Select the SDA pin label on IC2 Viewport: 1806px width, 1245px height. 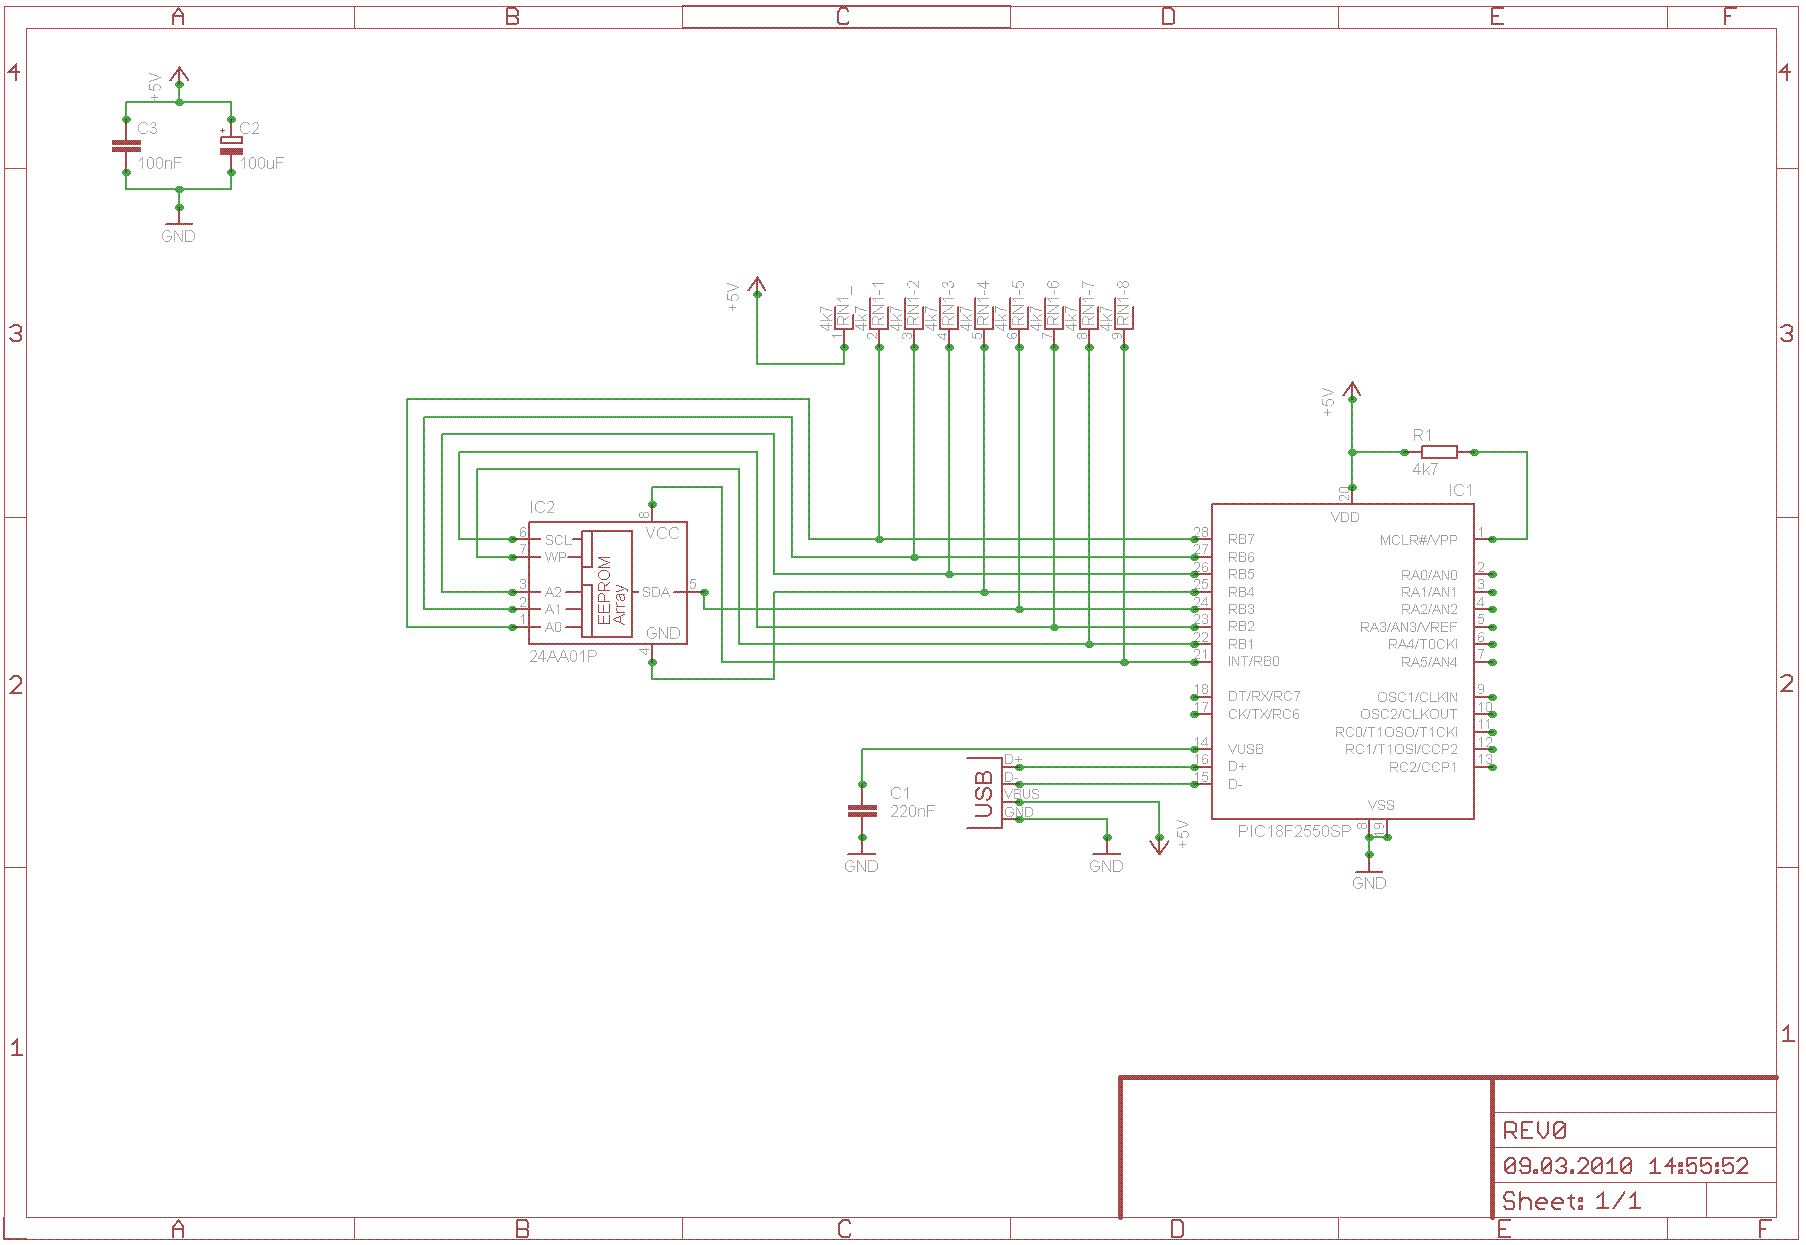(656, 592)
